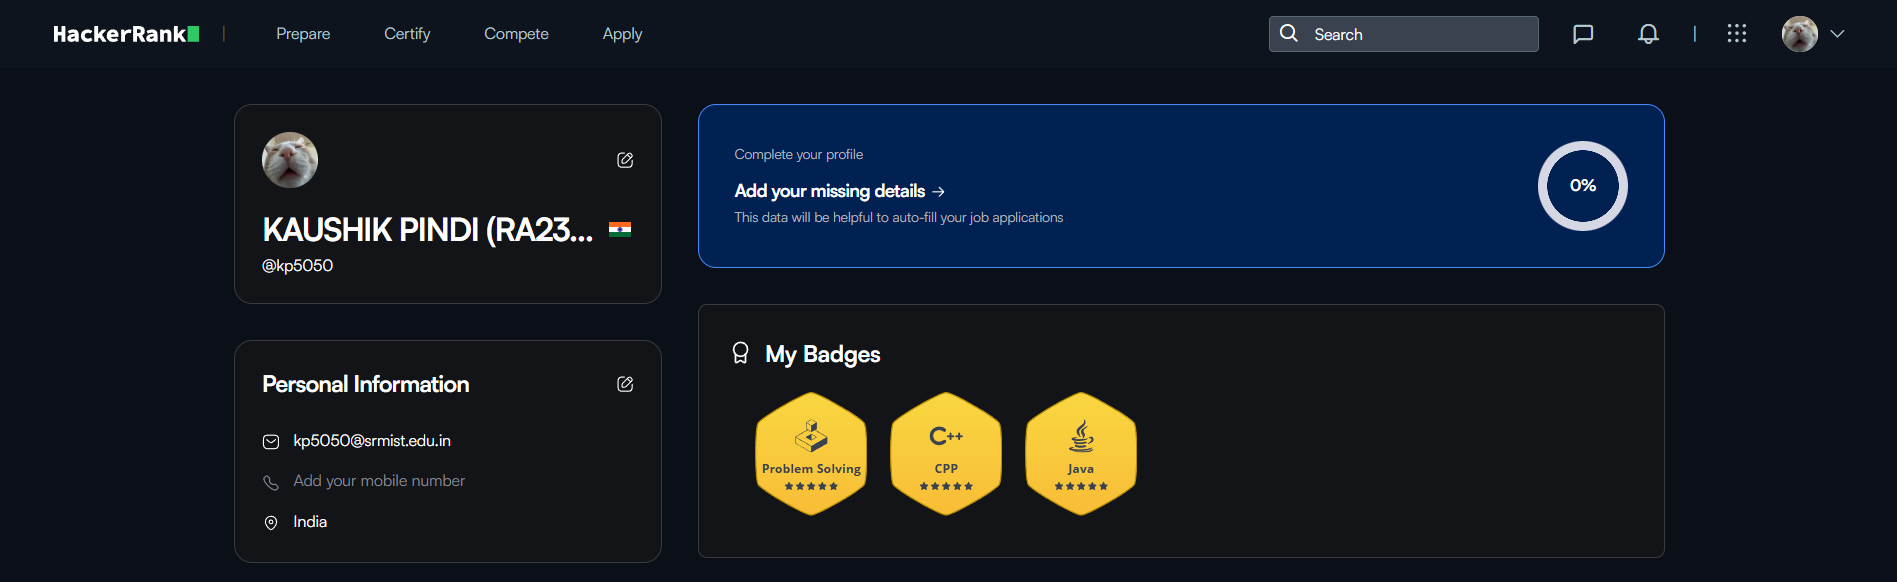Expand the account dropdown chevron
This screenshot has width=1897, height=582.
[1837, 34]
